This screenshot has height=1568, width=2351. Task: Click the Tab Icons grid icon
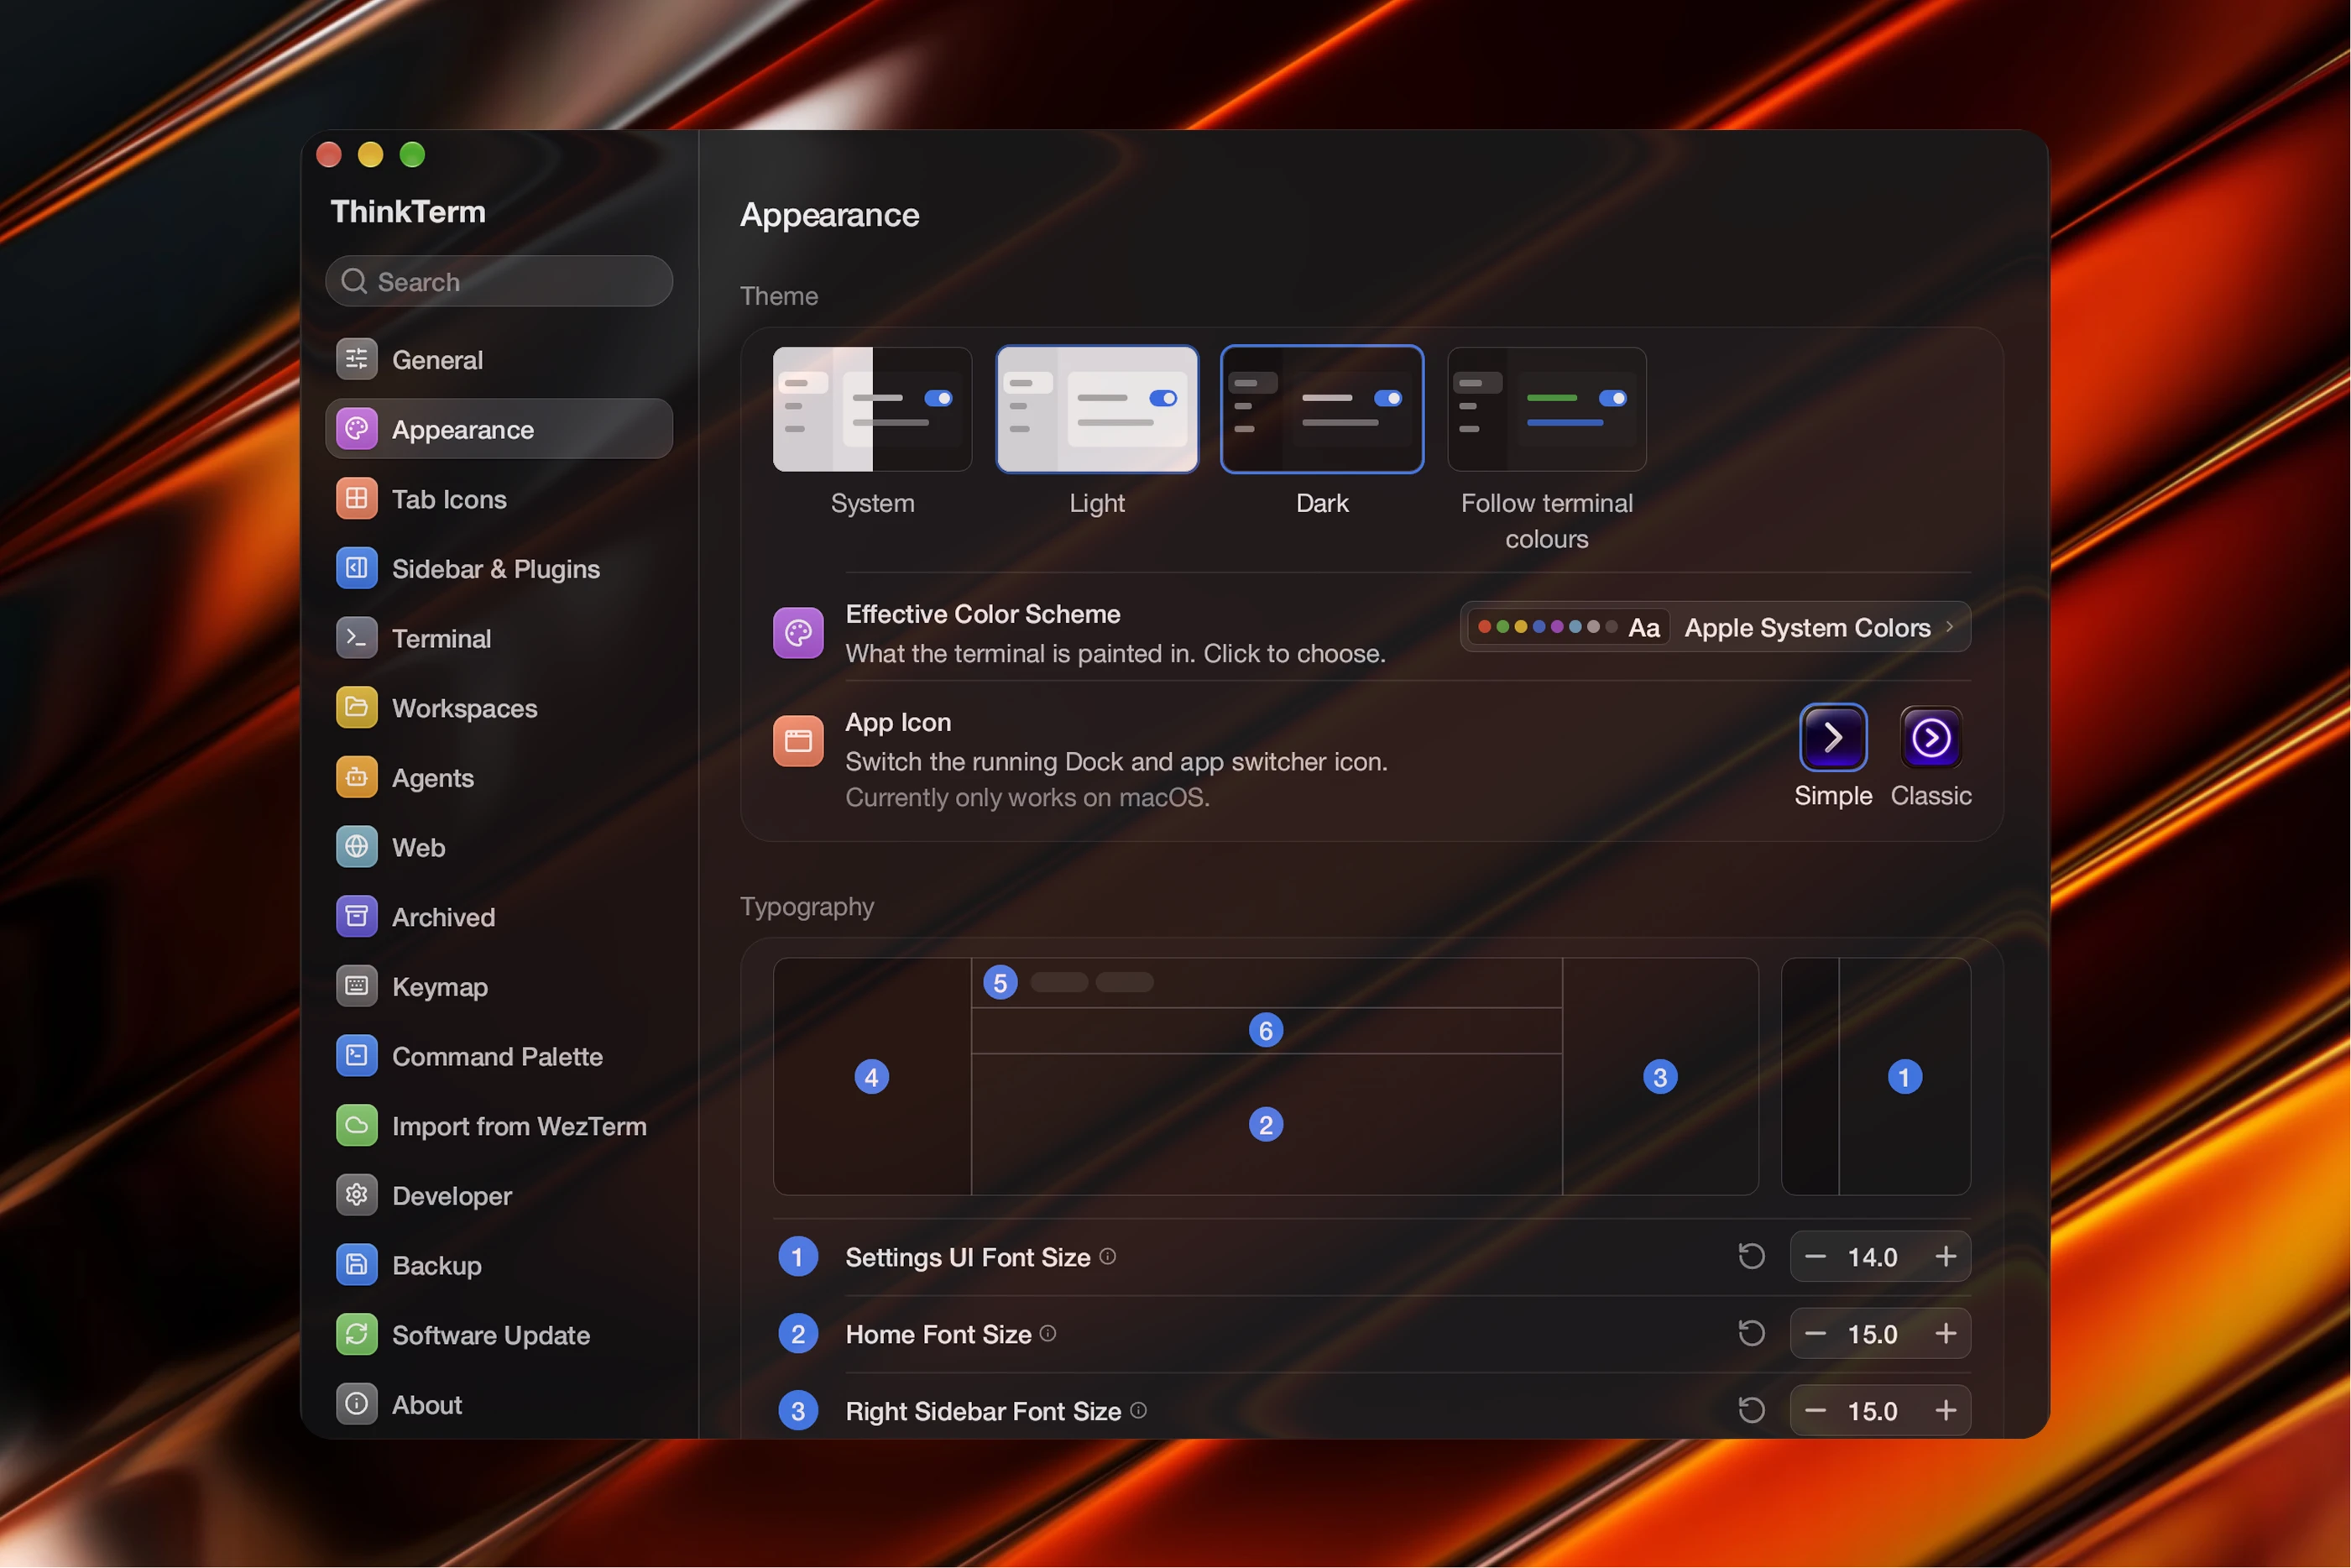[356, 499]
